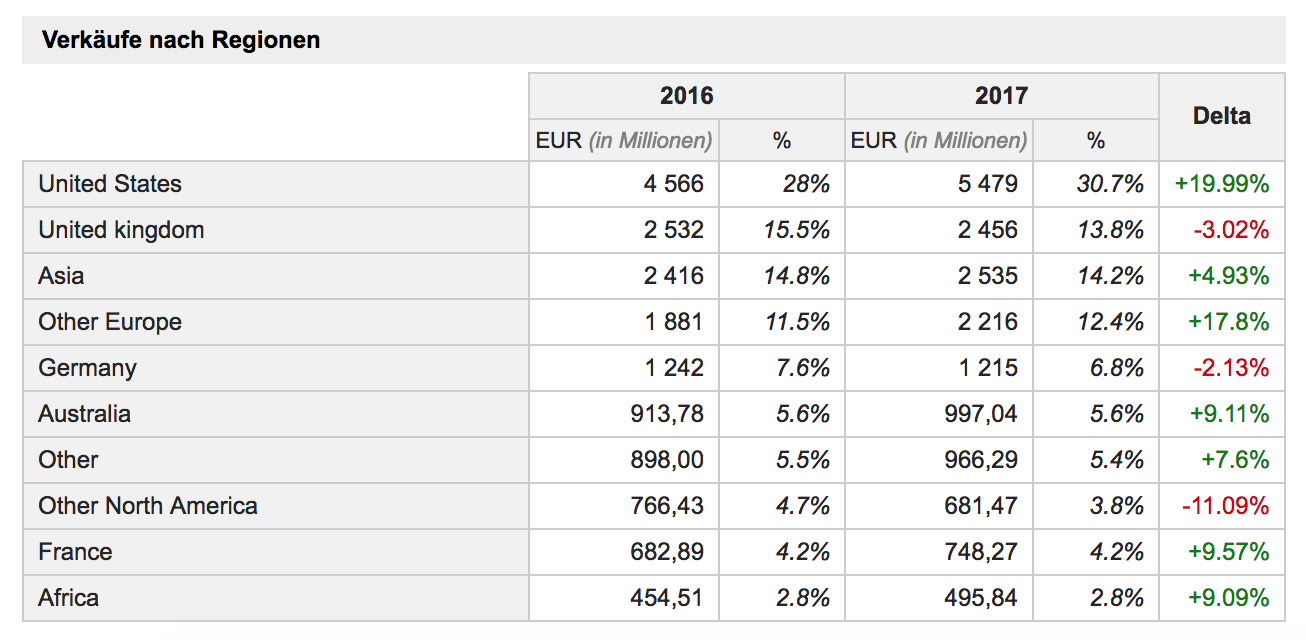Click United States delta value +19.99%

1221,184
